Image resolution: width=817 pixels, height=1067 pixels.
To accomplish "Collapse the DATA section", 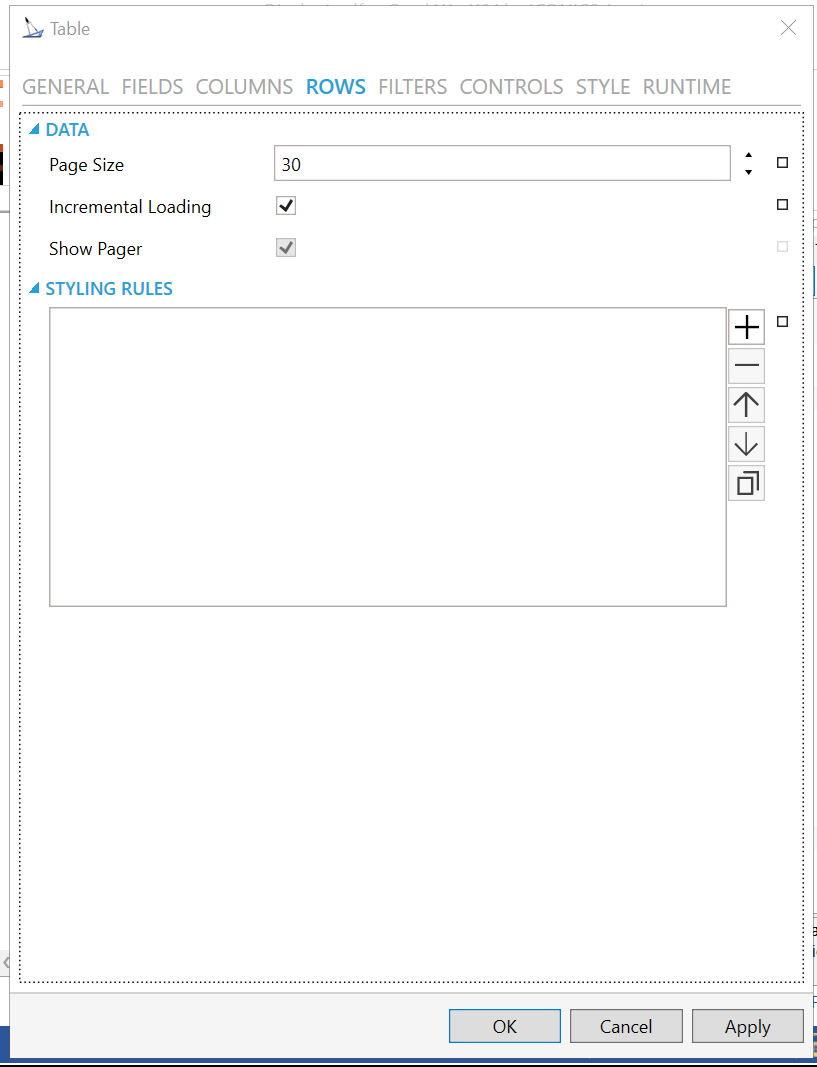I will click(35, 129).
